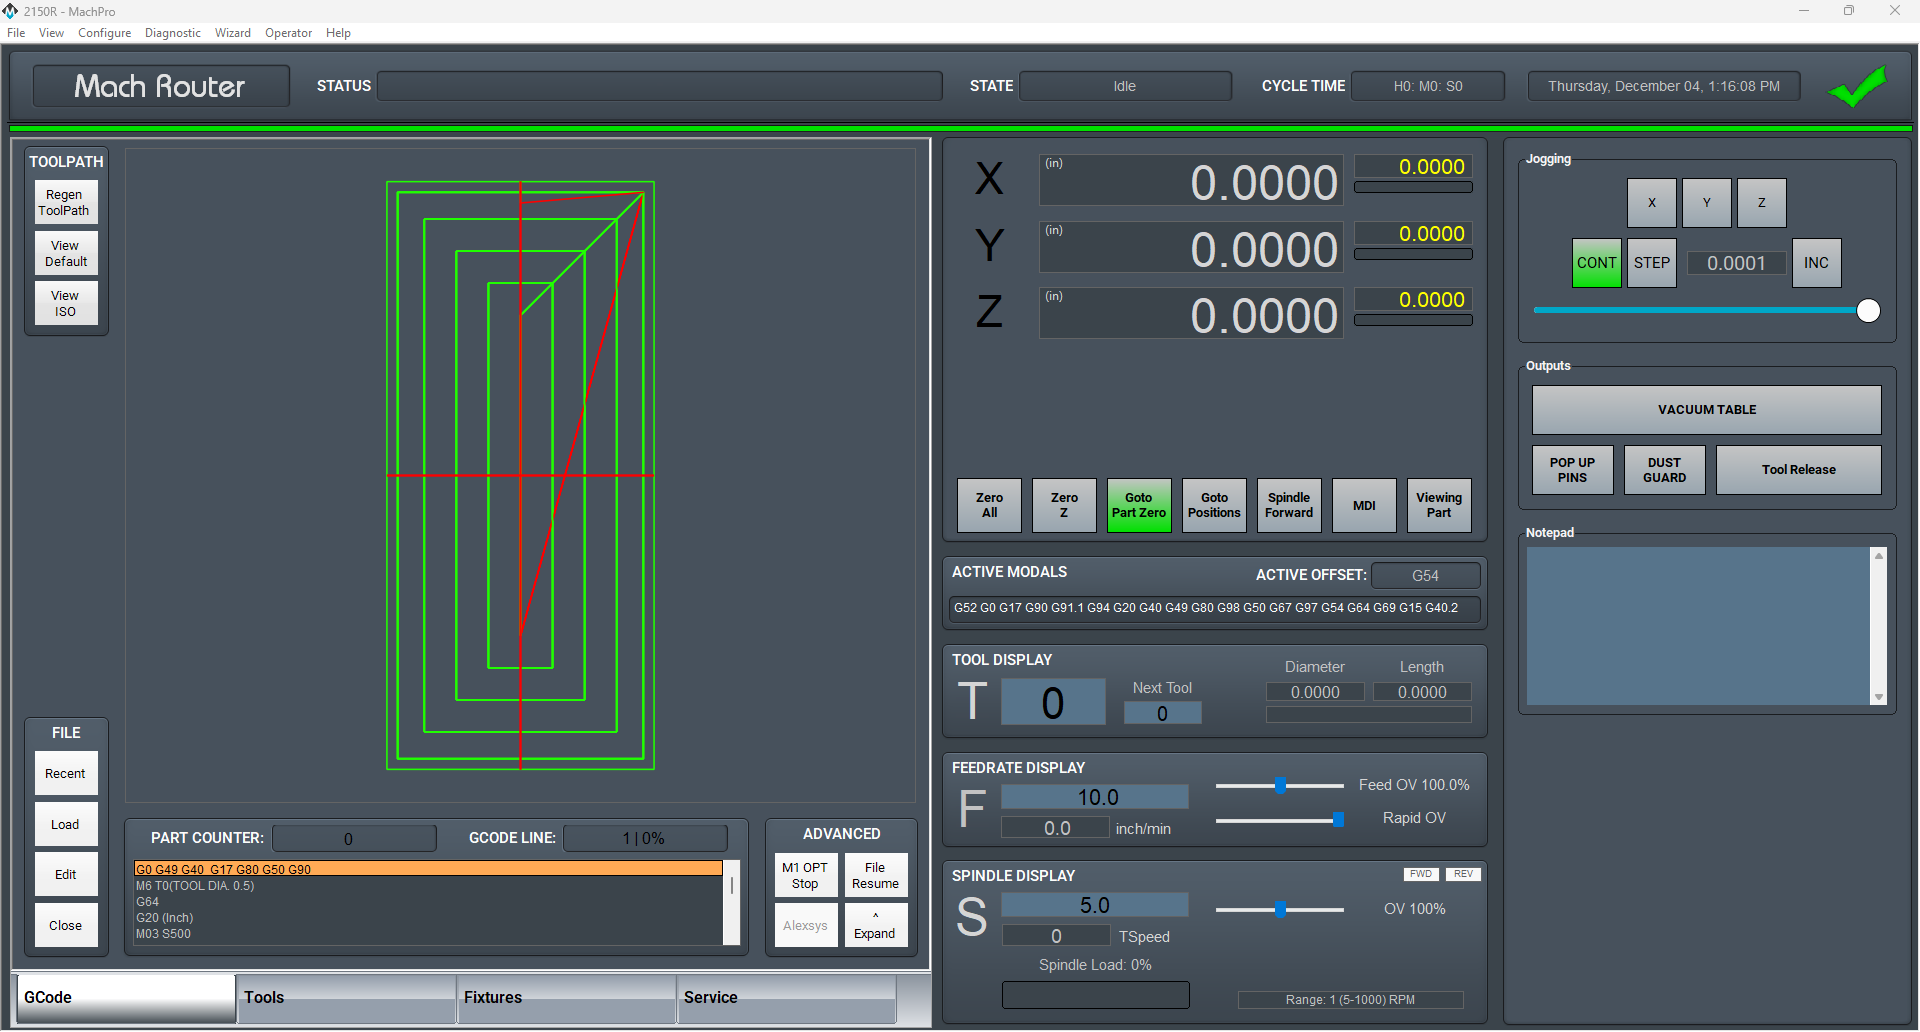
Task: Activate Goto Part Zero
Action: pos(1138,505)
